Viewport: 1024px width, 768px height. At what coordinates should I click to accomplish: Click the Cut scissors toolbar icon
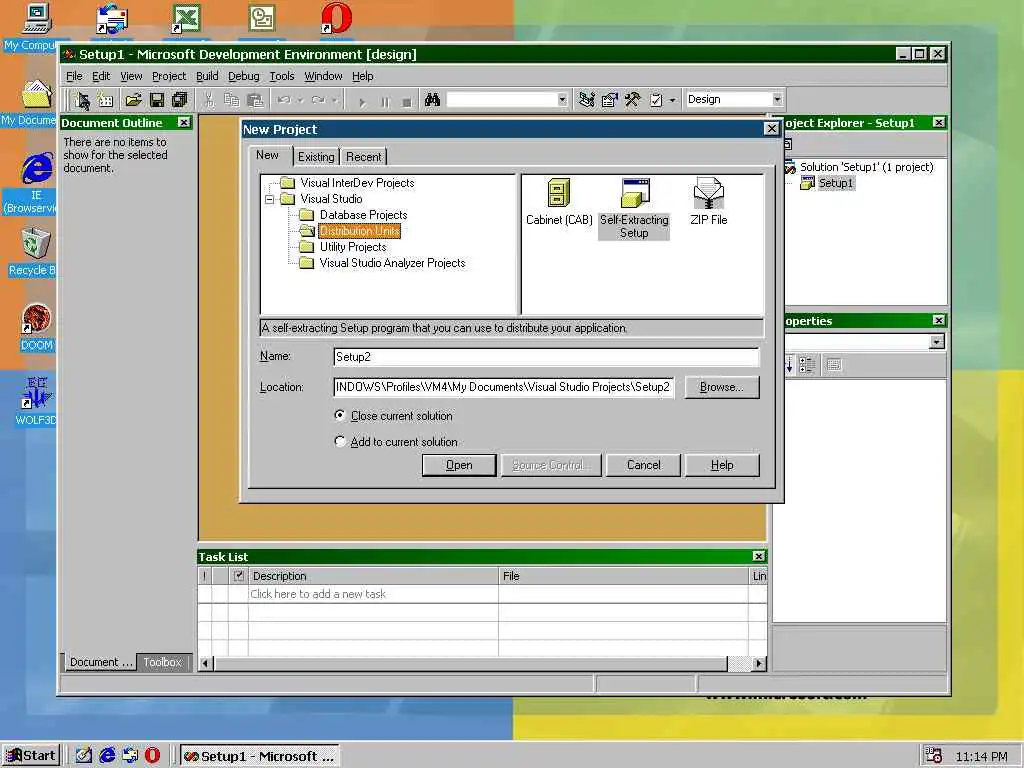[x=208, y=100]
